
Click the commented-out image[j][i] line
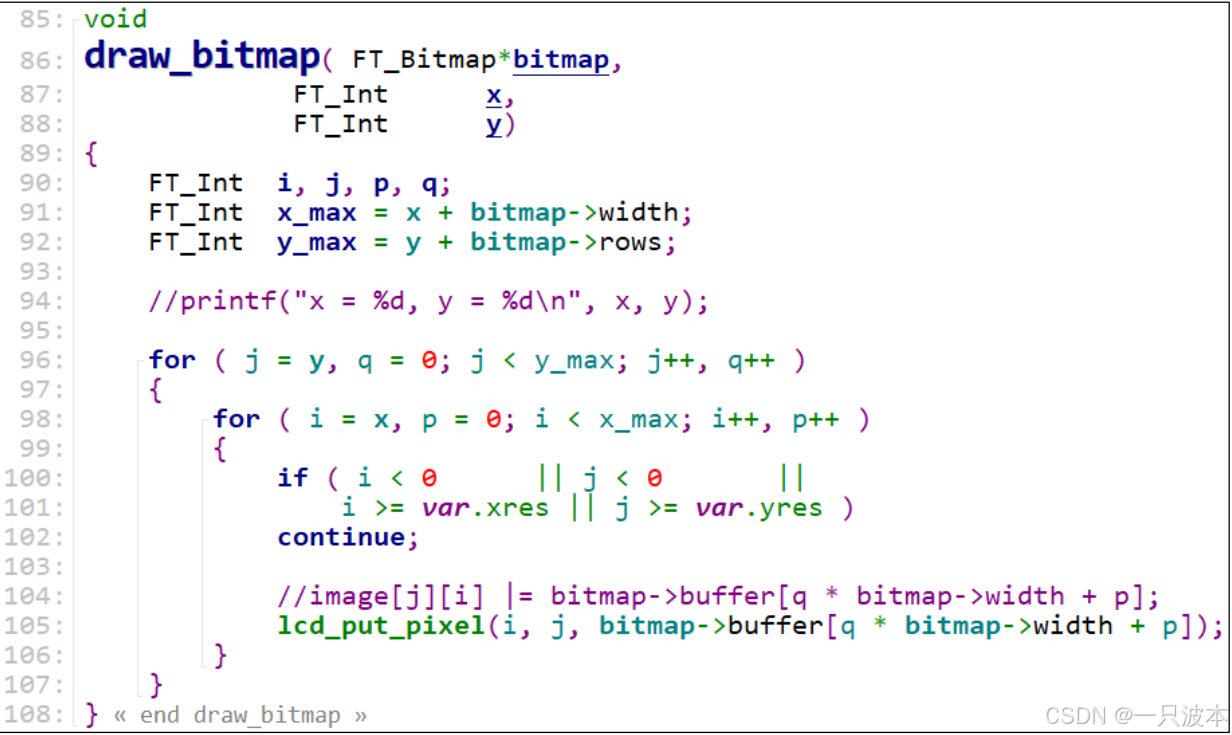tap(718, 597)
